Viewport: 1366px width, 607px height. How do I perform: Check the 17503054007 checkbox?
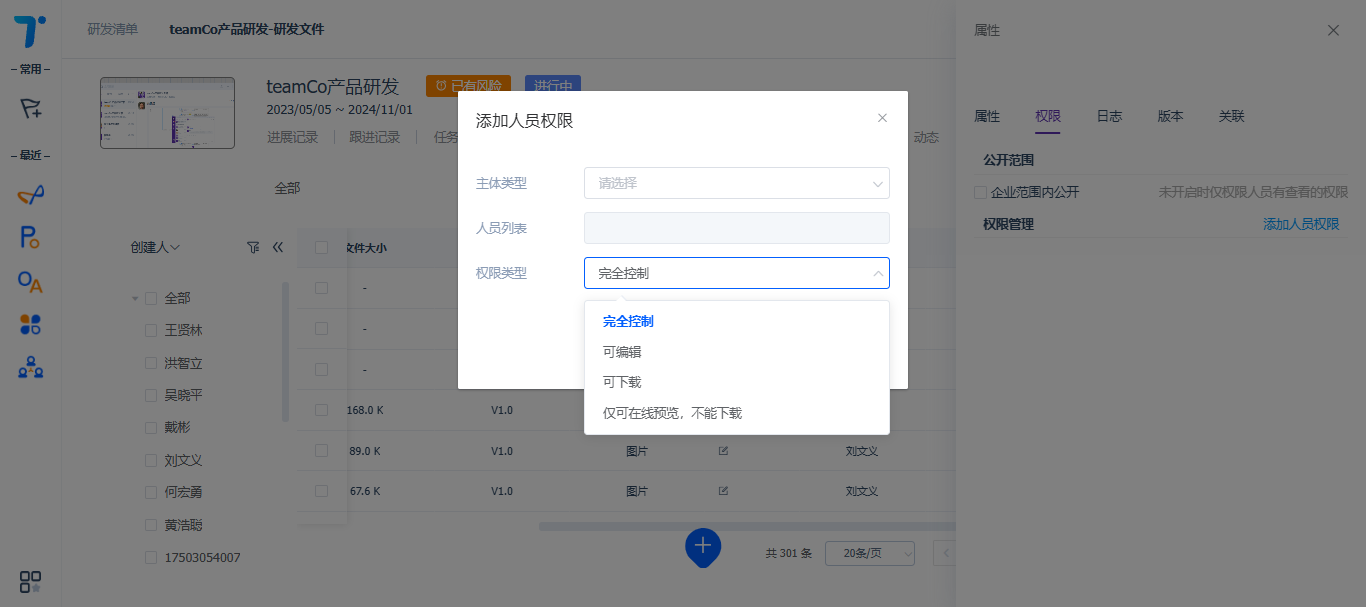151,557
